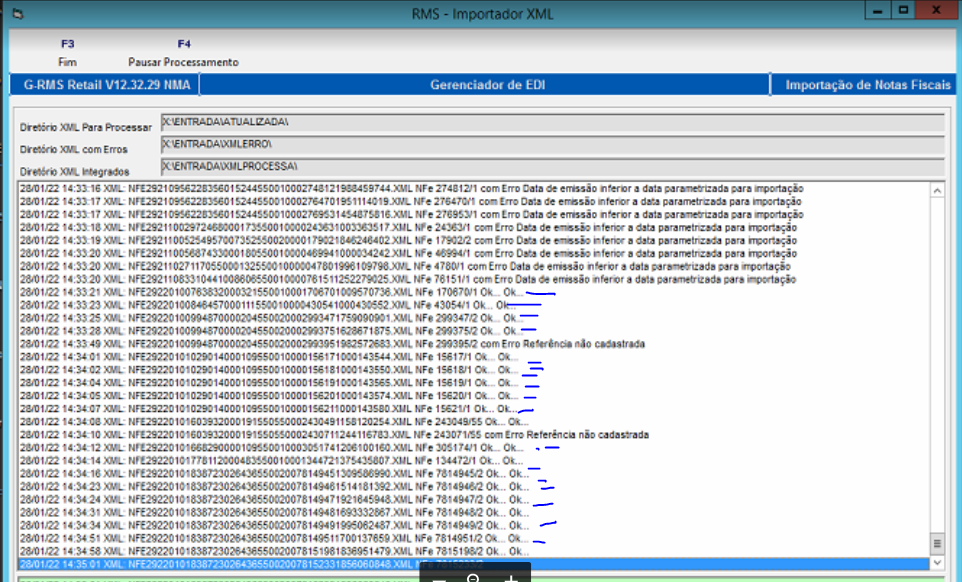Click the Gerenciador de EDI header
The image size is (962, 582).
click(x=485, y=85)
